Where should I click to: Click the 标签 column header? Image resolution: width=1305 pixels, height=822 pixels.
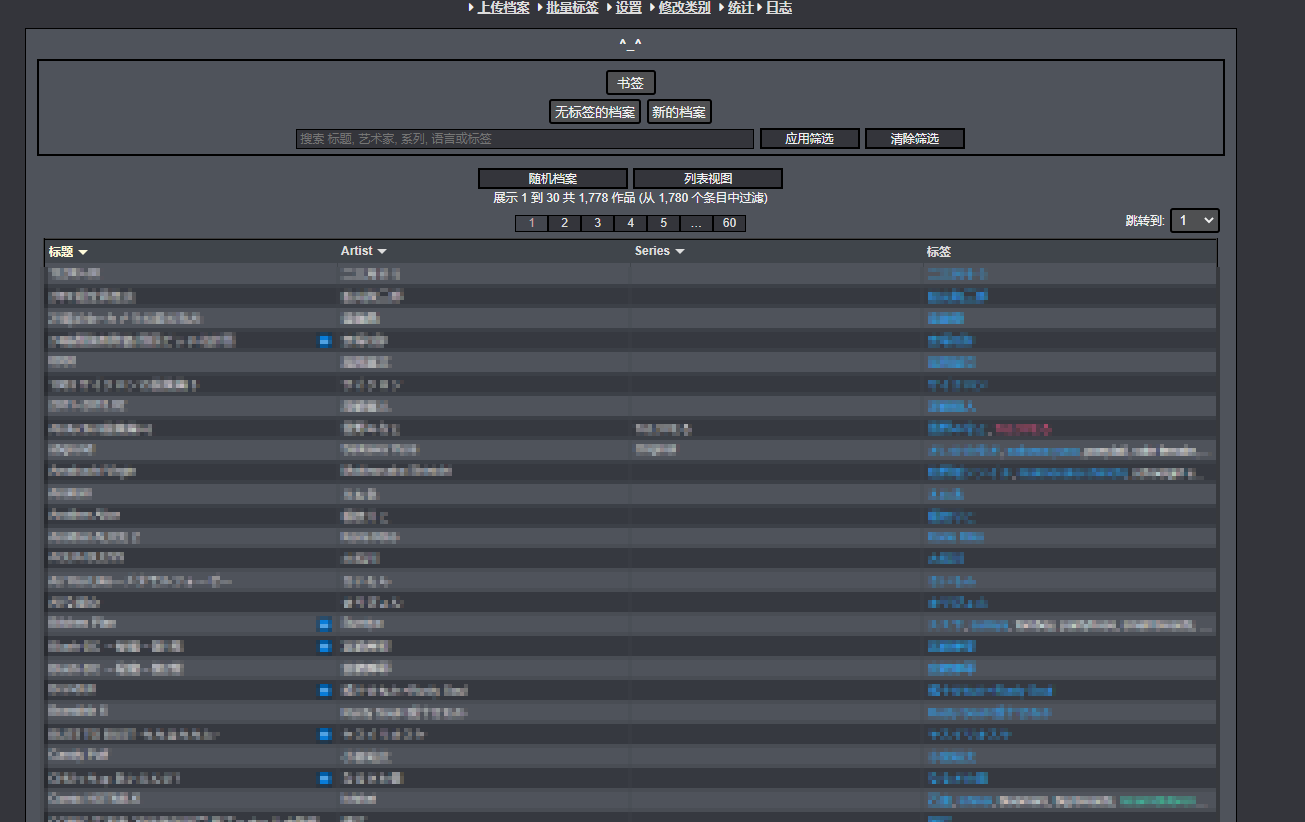939,252
